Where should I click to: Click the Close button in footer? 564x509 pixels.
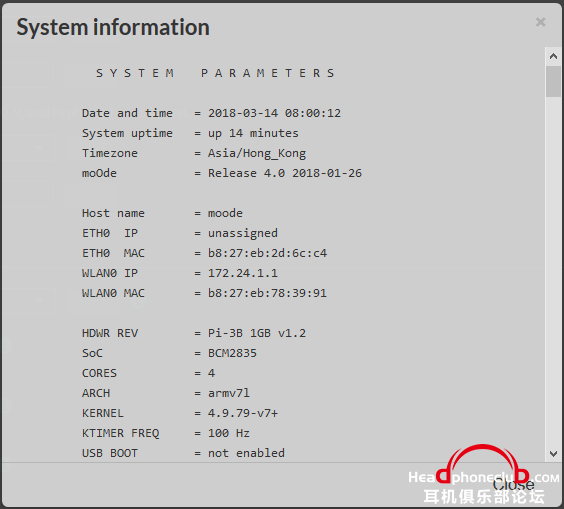(x=513, y=484)
